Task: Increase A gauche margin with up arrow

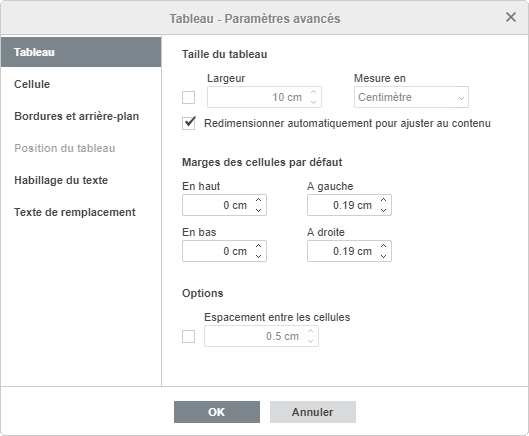Action: point(384,200)
